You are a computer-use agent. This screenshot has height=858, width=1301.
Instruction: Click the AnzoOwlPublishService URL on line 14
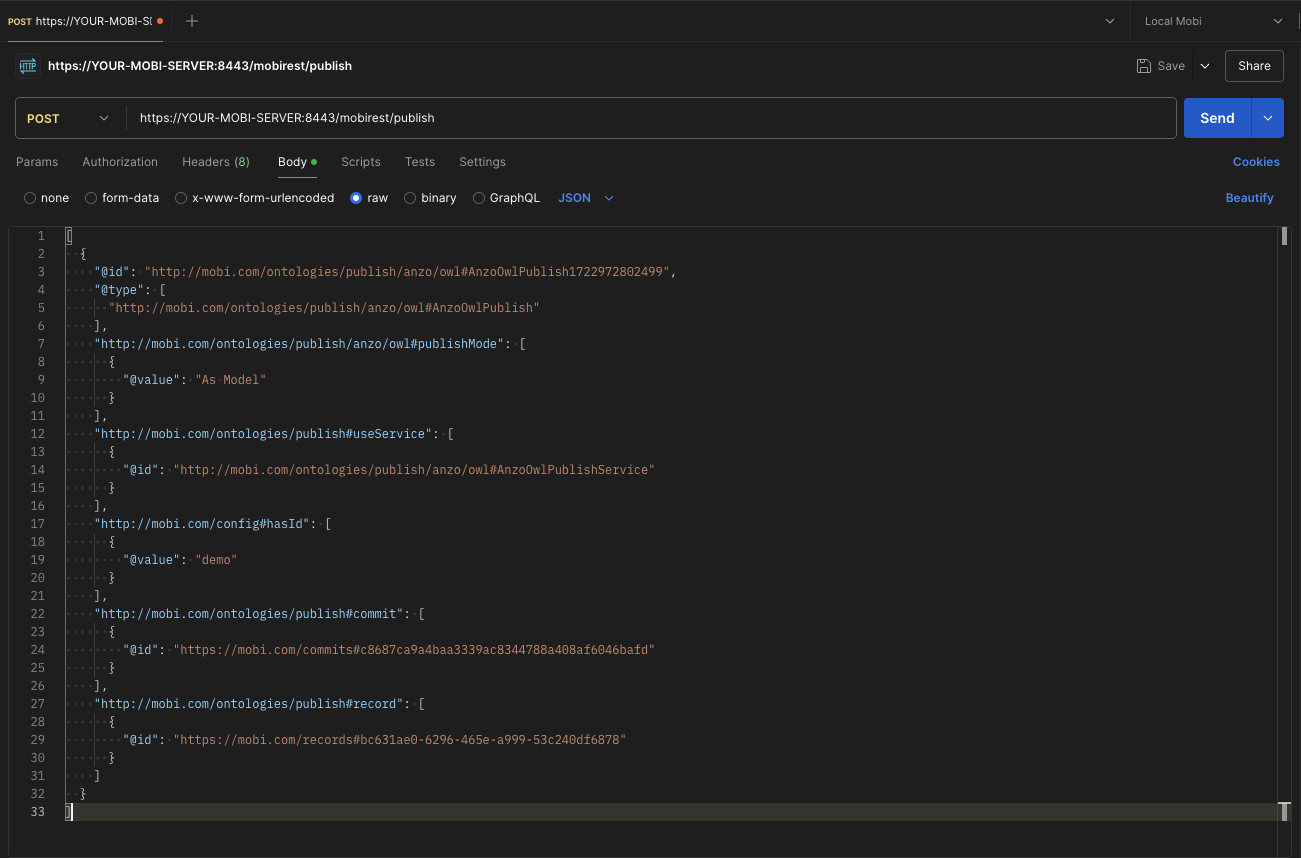414,470
